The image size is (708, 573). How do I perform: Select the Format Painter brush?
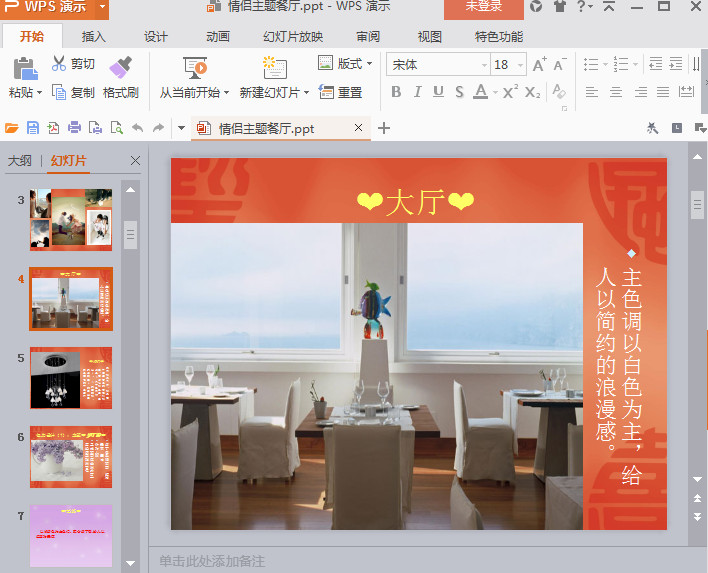tap(121, 67)
